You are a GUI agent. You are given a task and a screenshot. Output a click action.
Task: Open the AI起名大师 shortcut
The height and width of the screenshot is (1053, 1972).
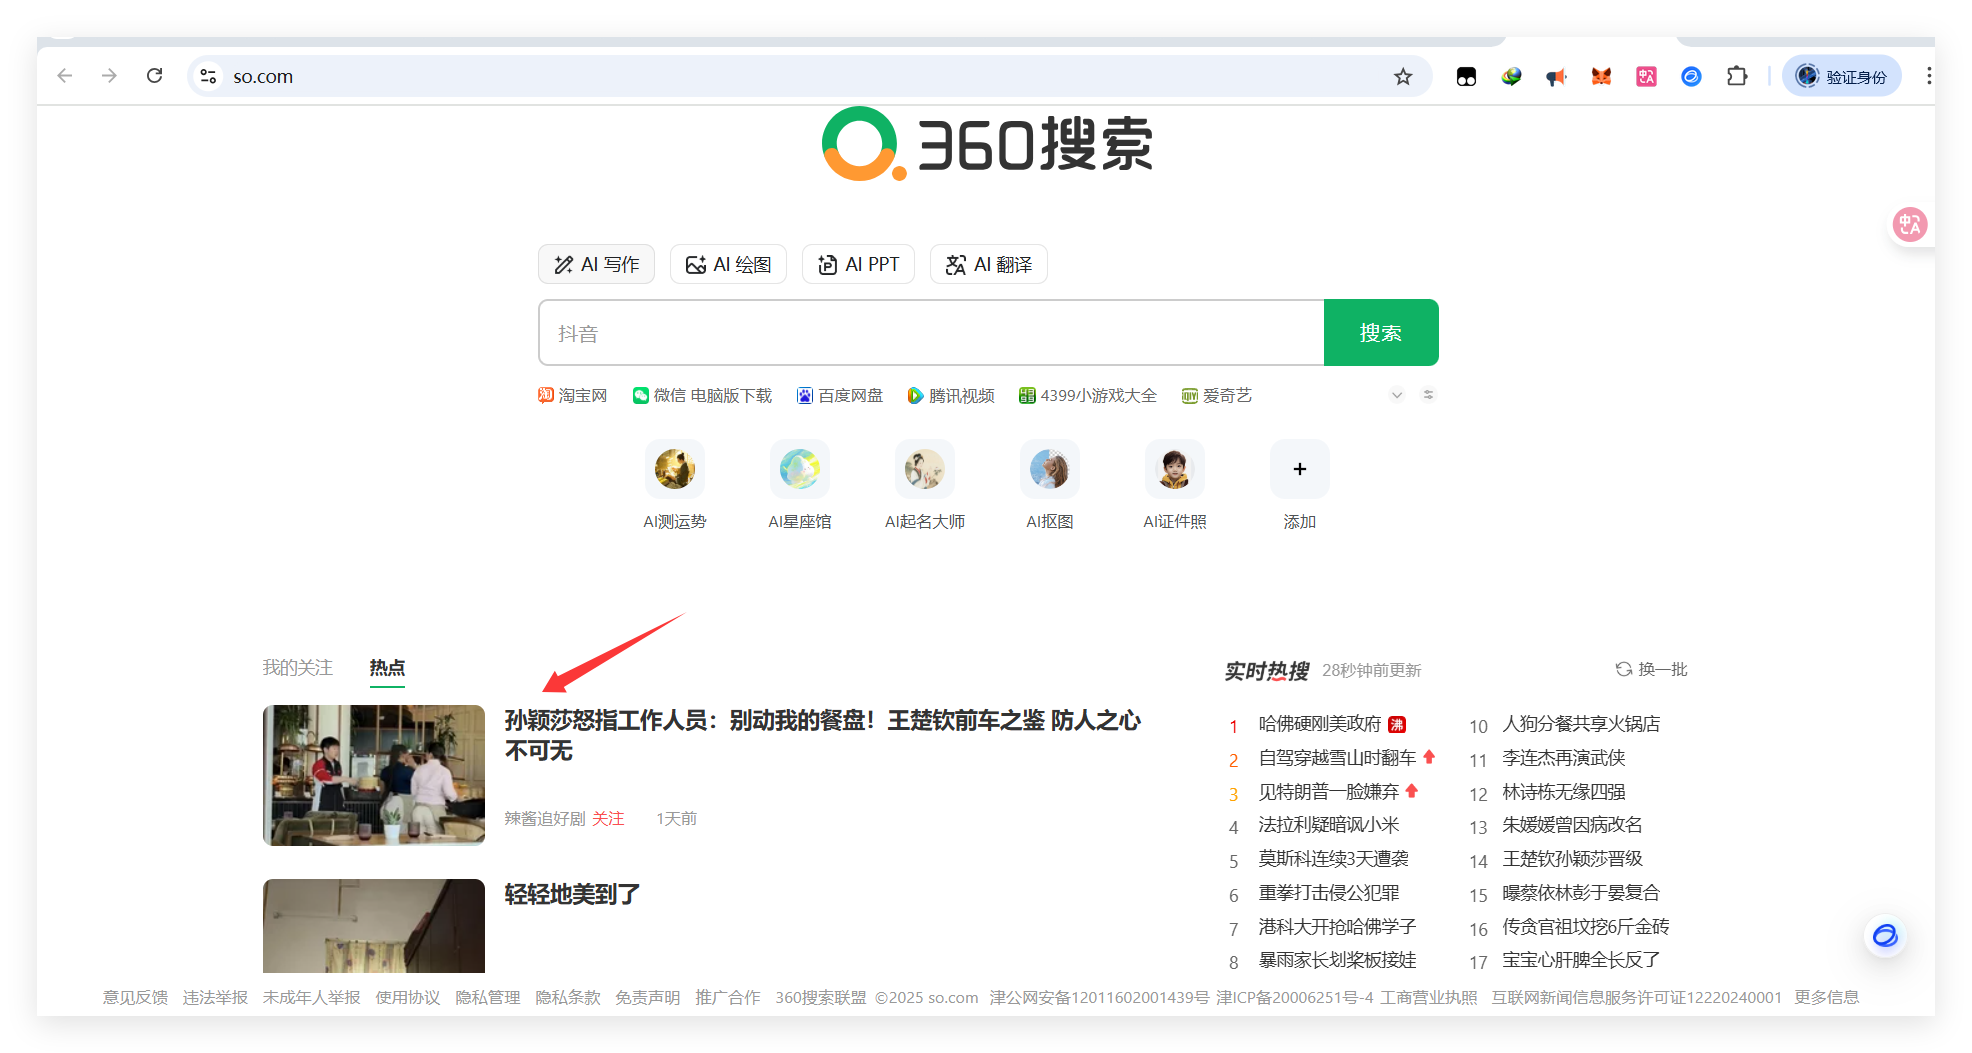click(925, 486)
